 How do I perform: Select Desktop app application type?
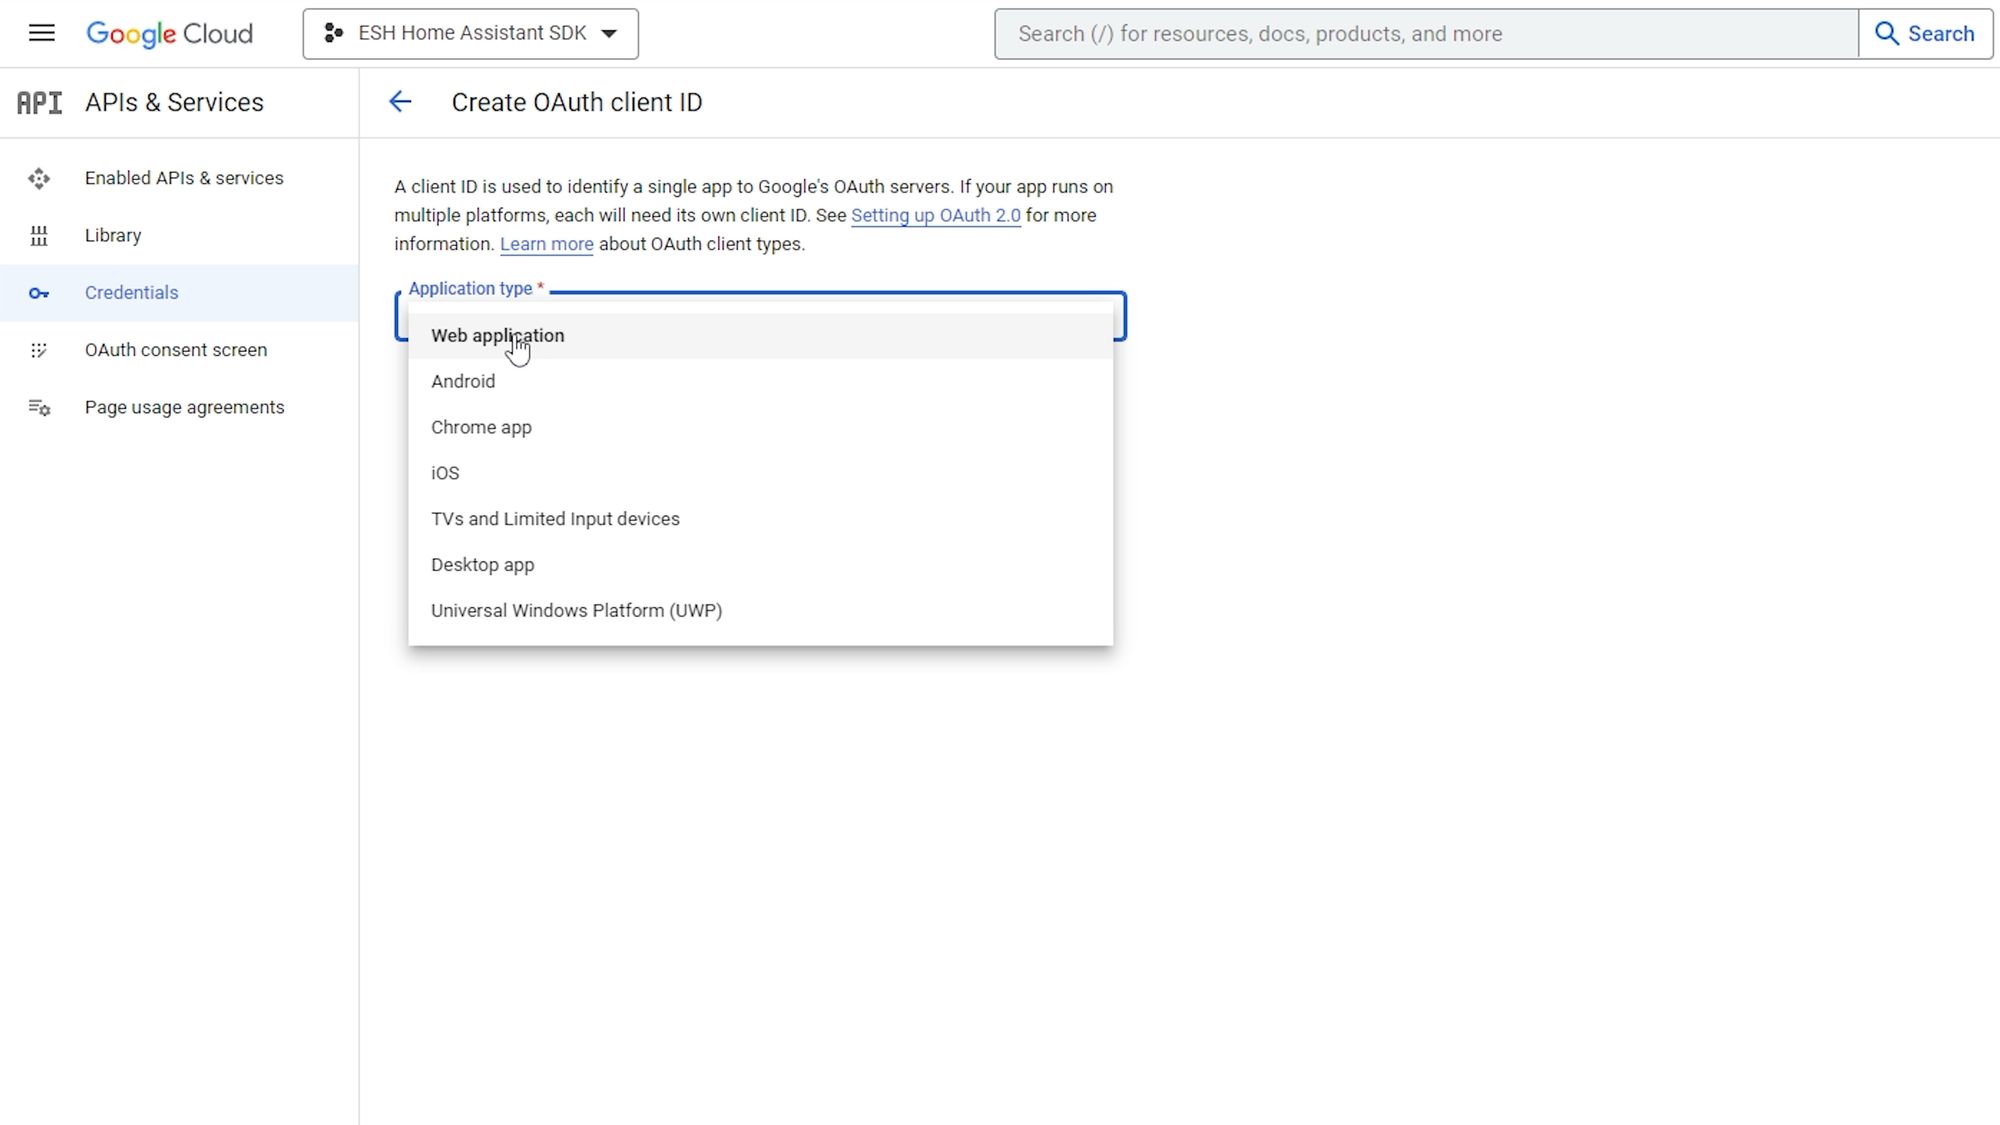482,565
